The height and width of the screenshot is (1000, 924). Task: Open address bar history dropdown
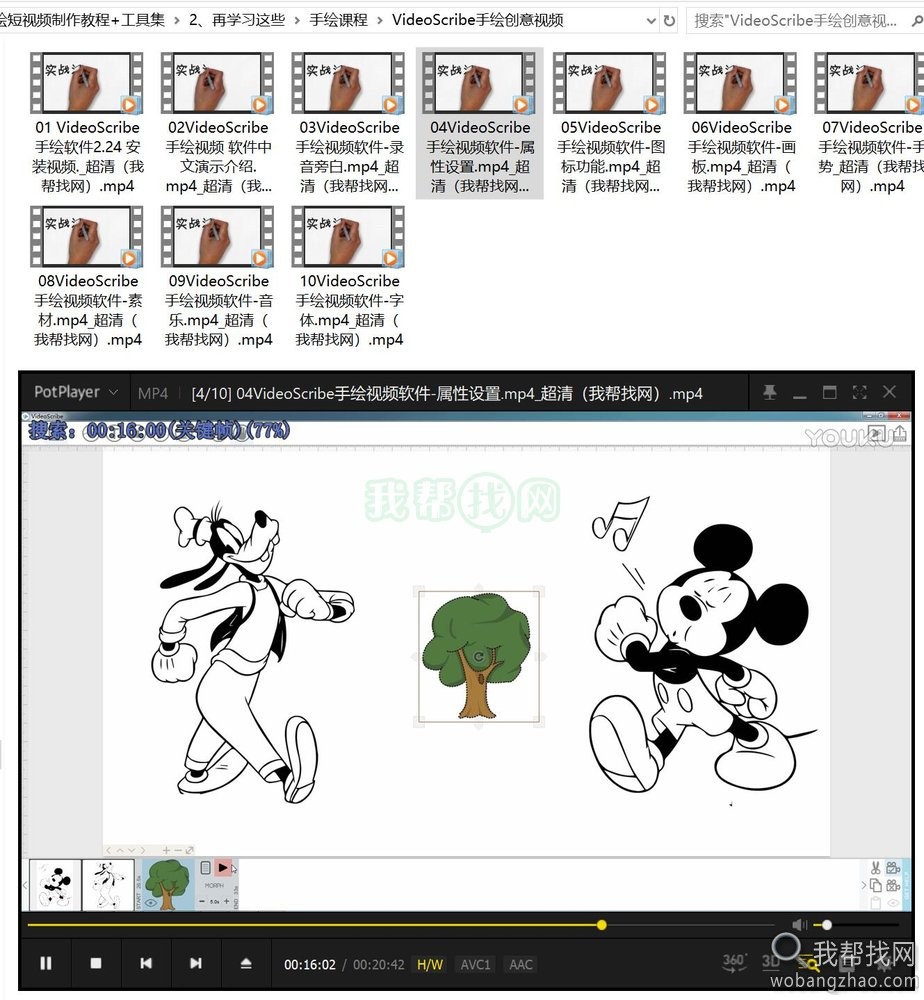click(650, 20)
